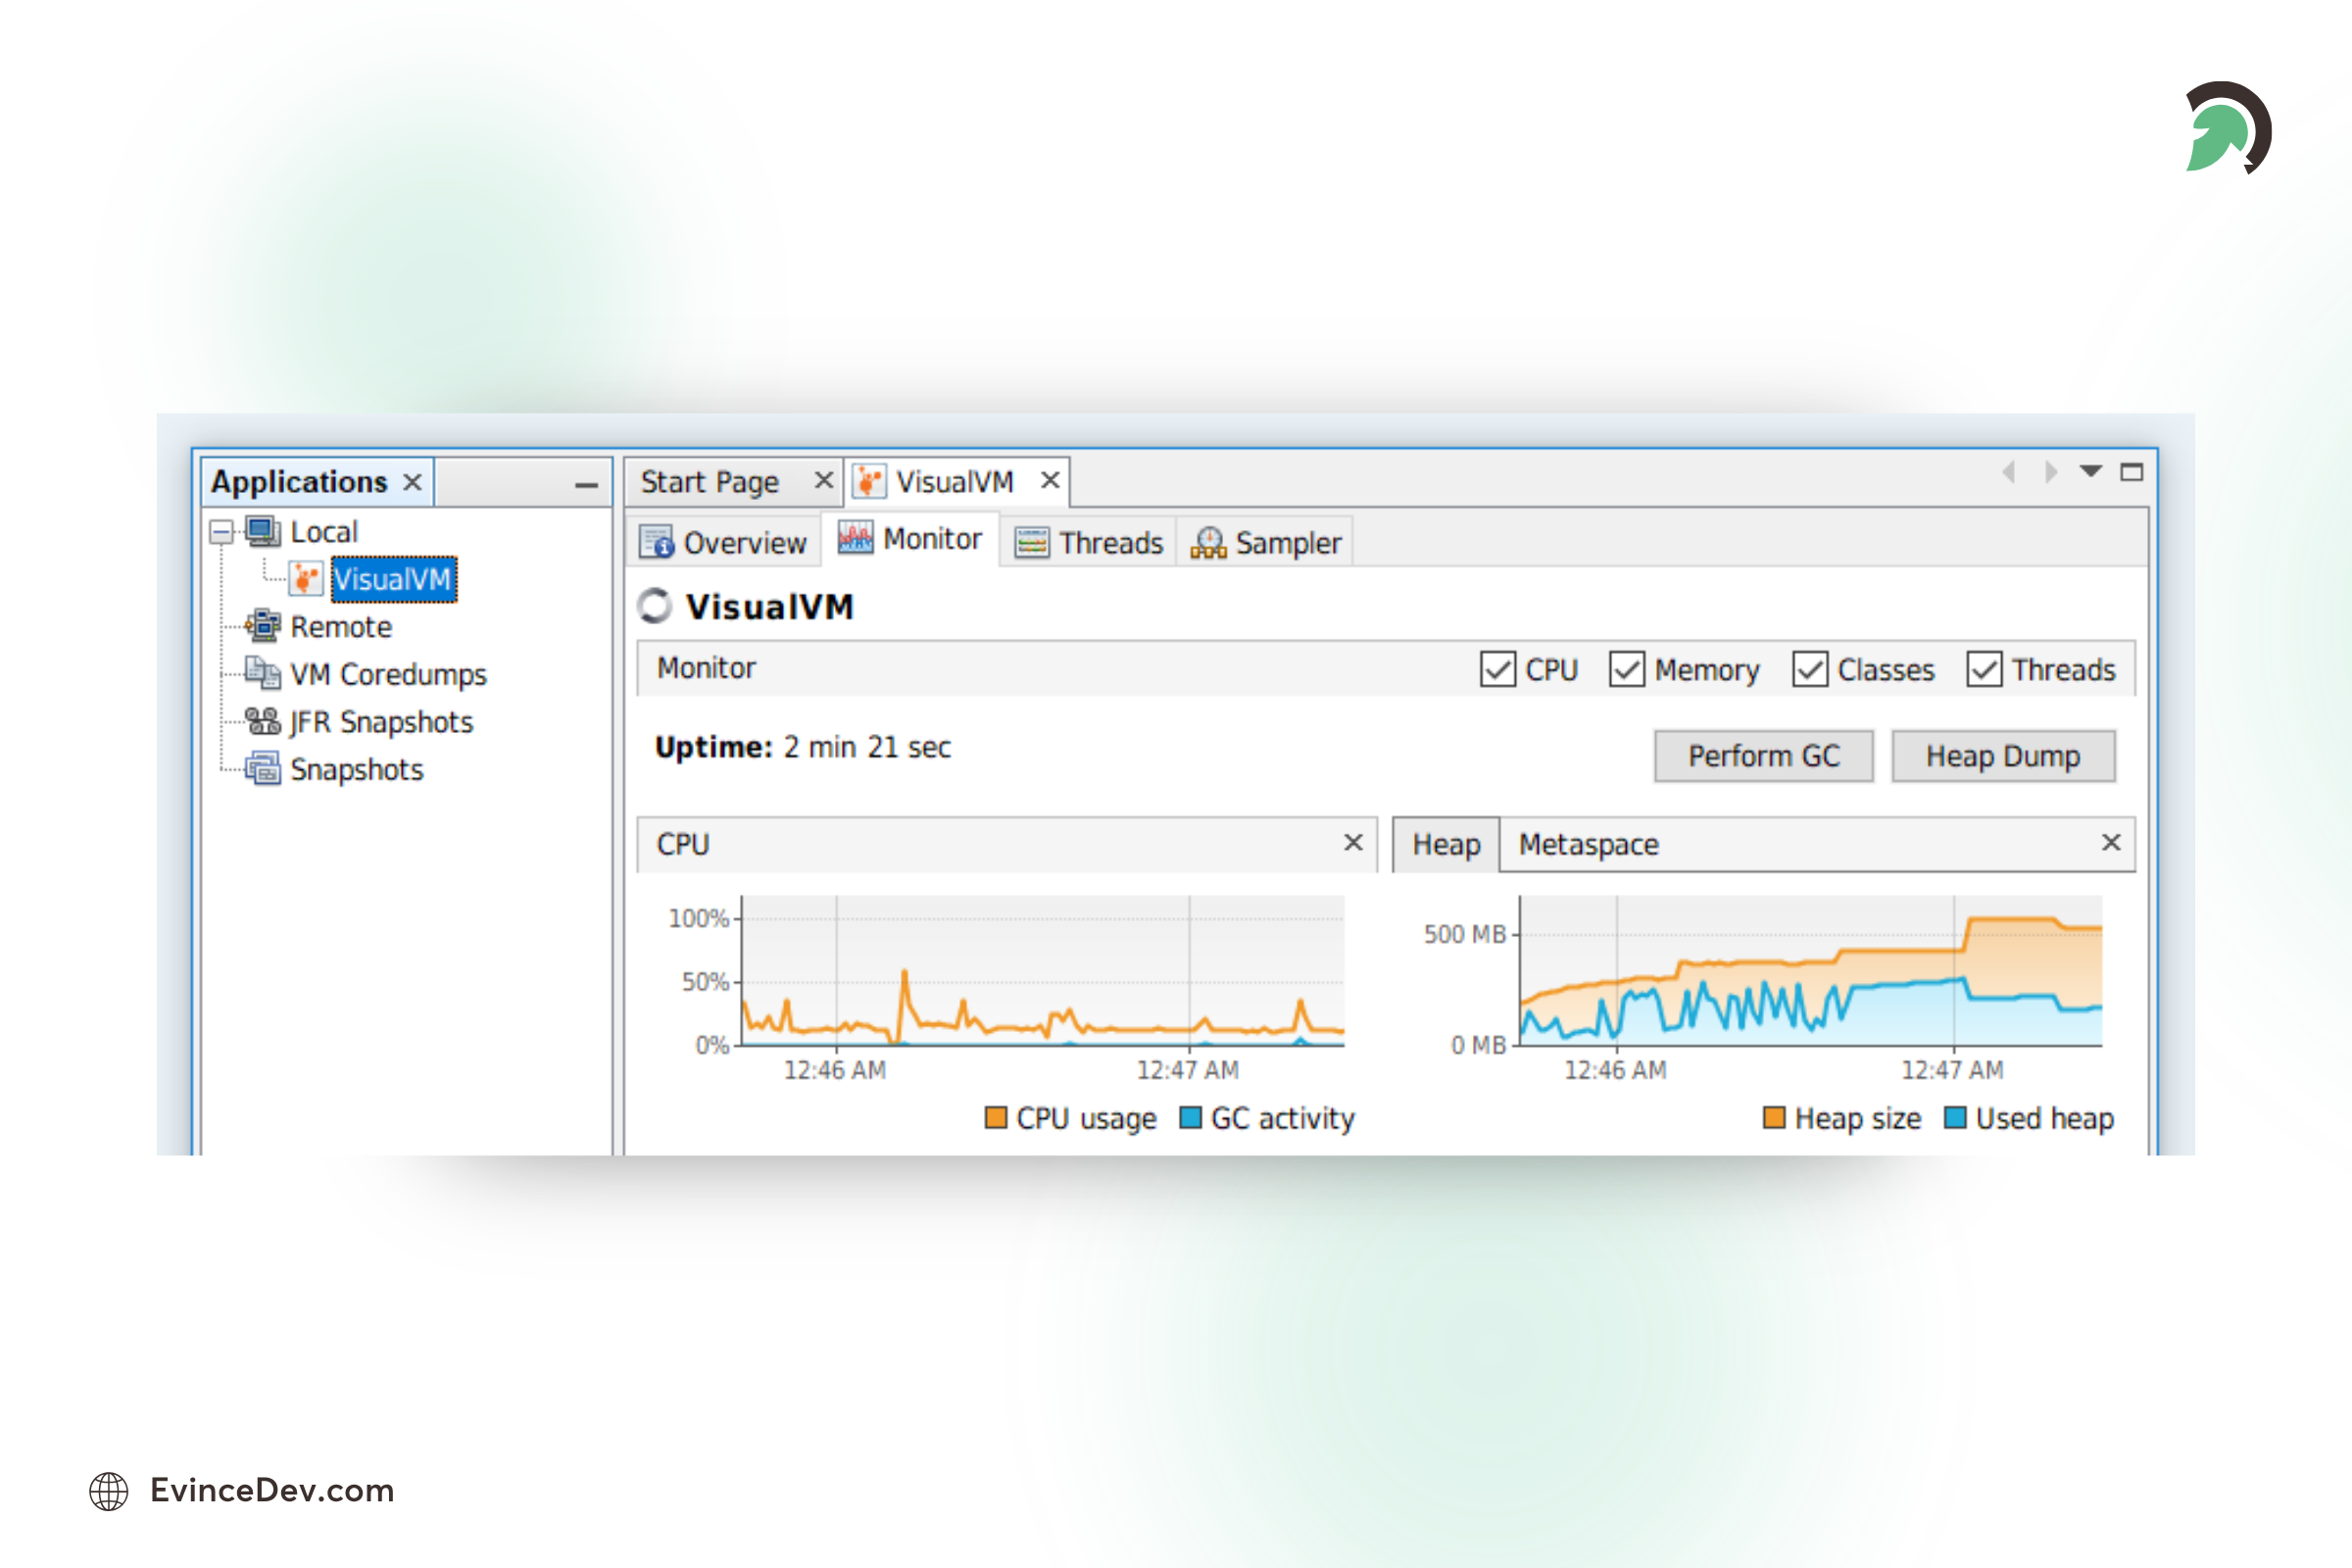The image size is (2352, 1568).
Task: Uncheck the Threads checkbox
Action: (1984, 669)
